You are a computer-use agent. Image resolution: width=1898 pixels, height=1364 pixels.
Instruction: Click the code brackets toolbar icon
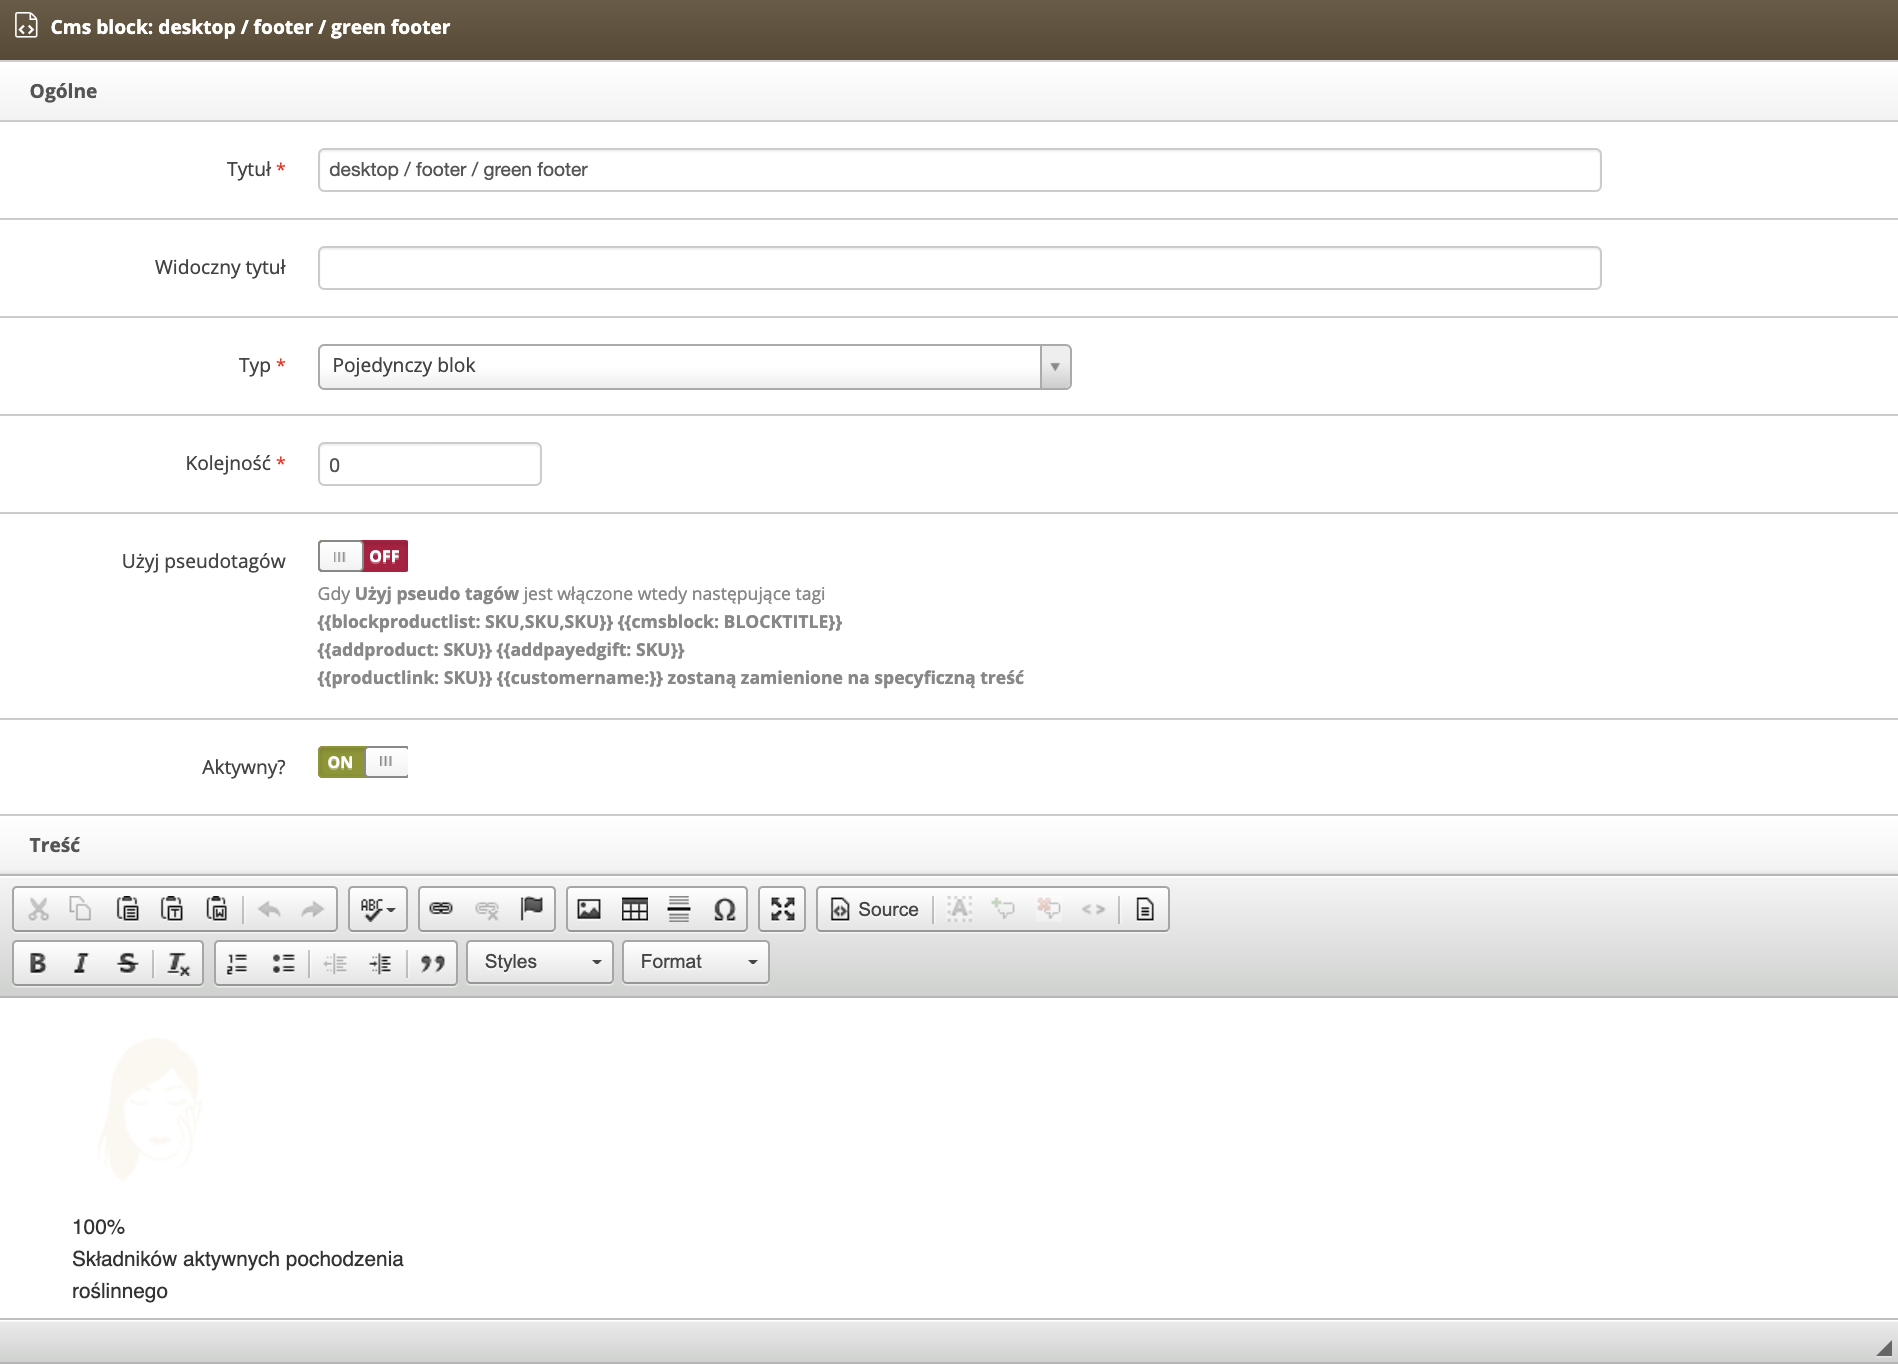point(1093,909)
